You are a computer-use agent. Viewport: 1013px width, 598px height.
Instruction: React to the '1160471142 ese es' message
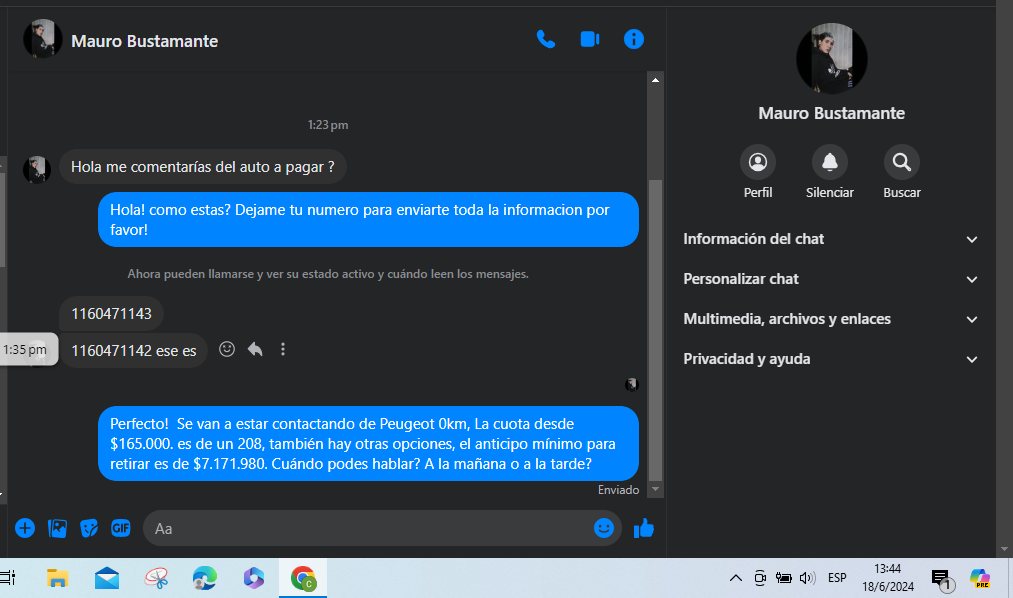[x=227, y=349]
